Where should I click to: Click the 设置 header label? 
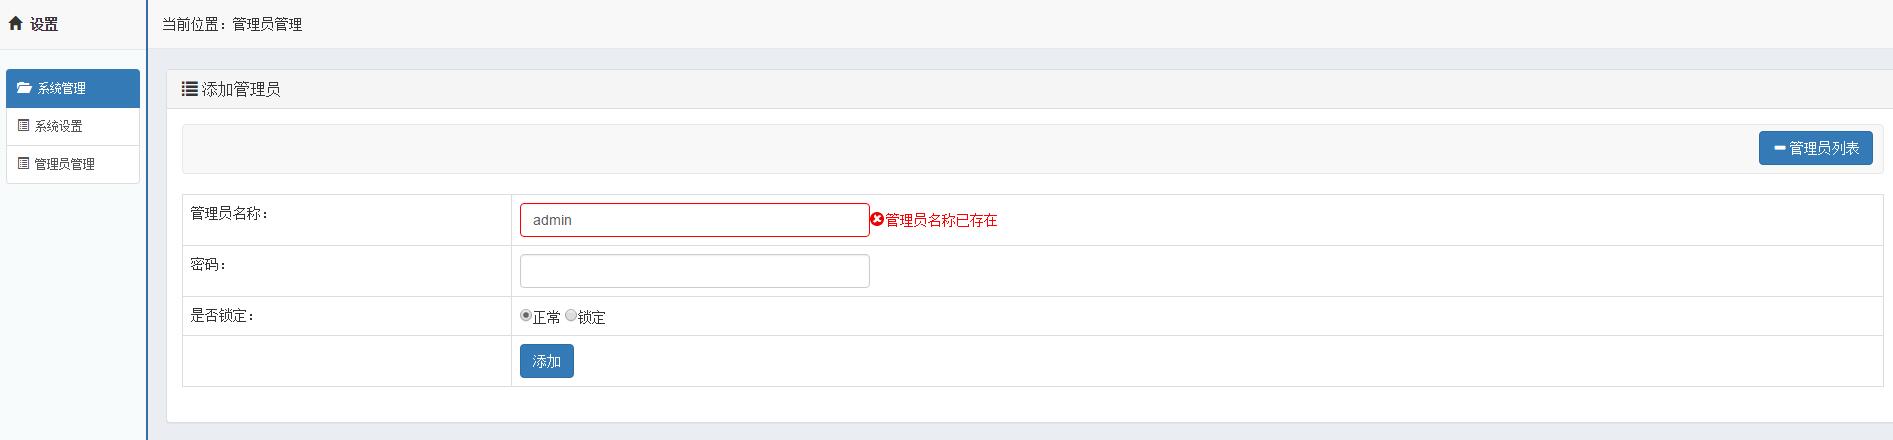44,24
